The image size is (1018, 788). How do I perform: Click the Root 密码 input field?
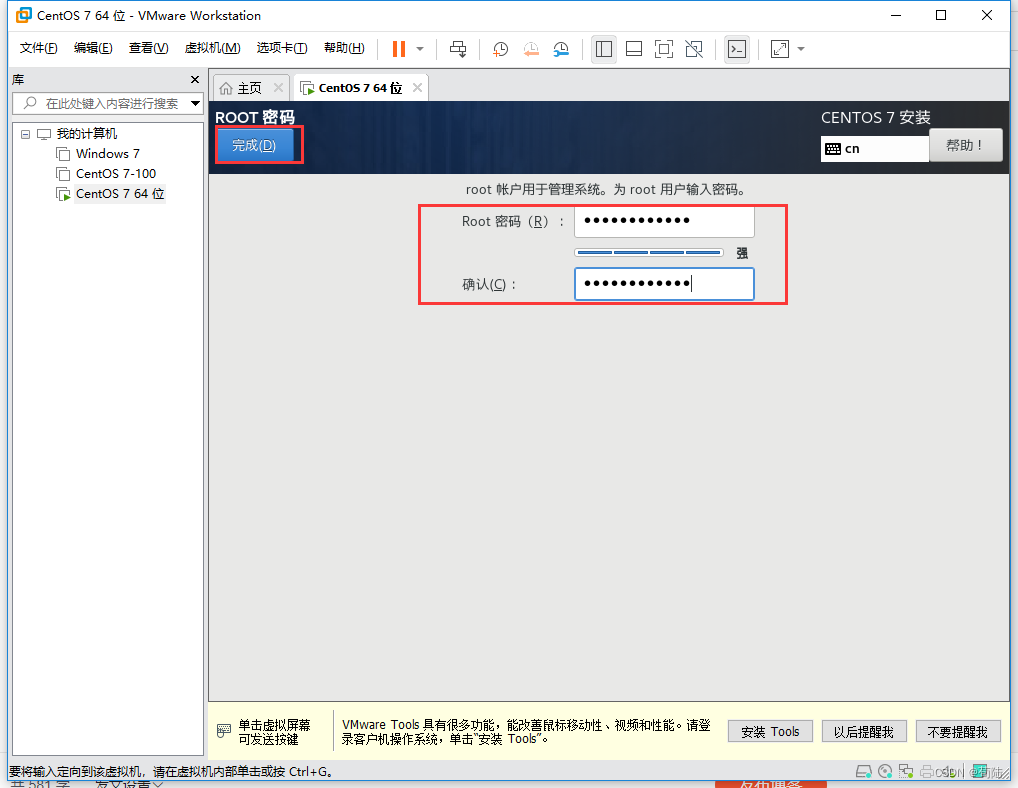(x=664, y=222)
